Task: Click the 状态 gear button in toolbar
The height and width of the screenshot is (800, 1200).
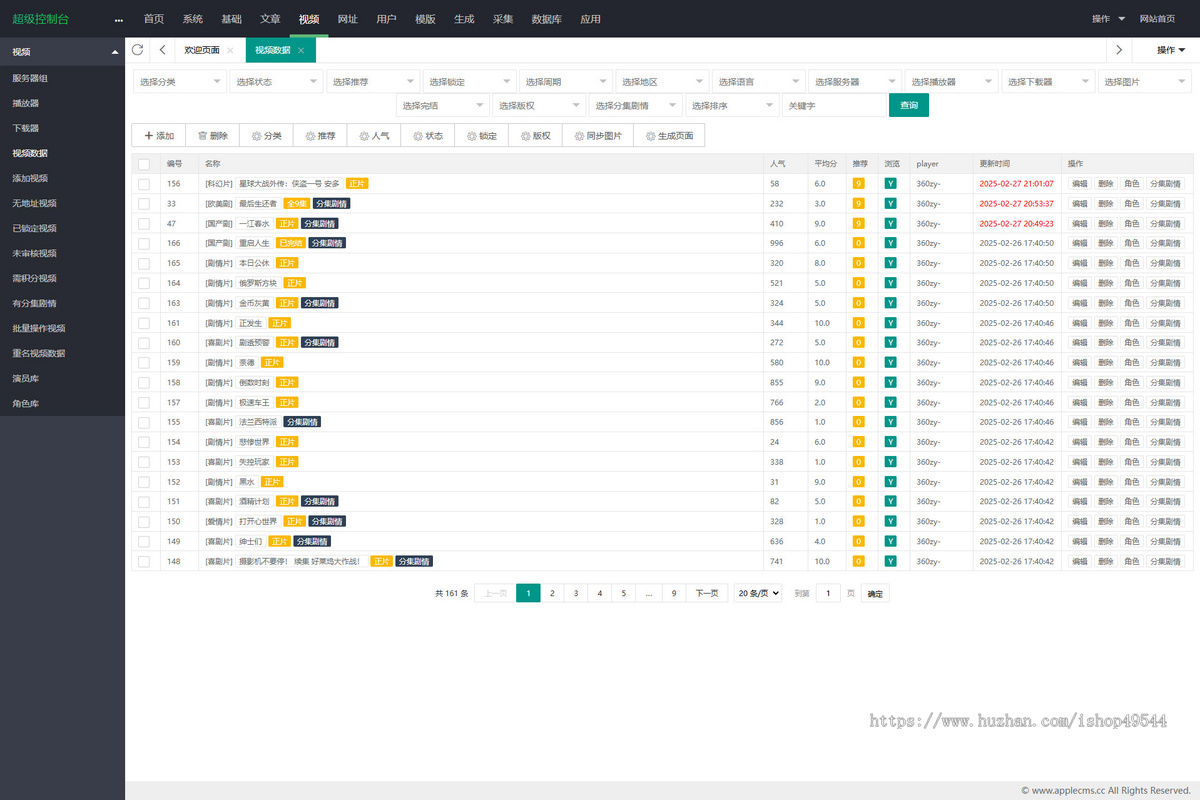Action: [428, 135]
